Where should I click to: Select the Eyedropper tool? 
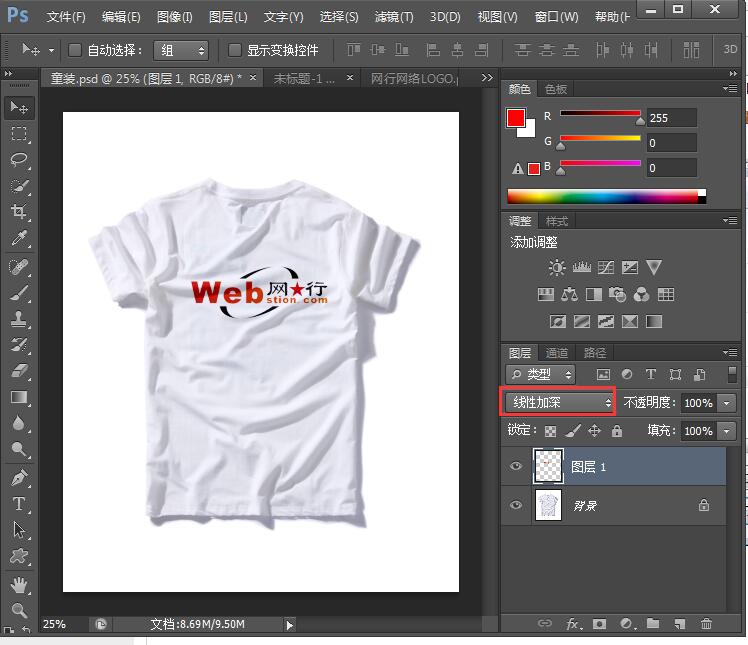tap(19, 238)
